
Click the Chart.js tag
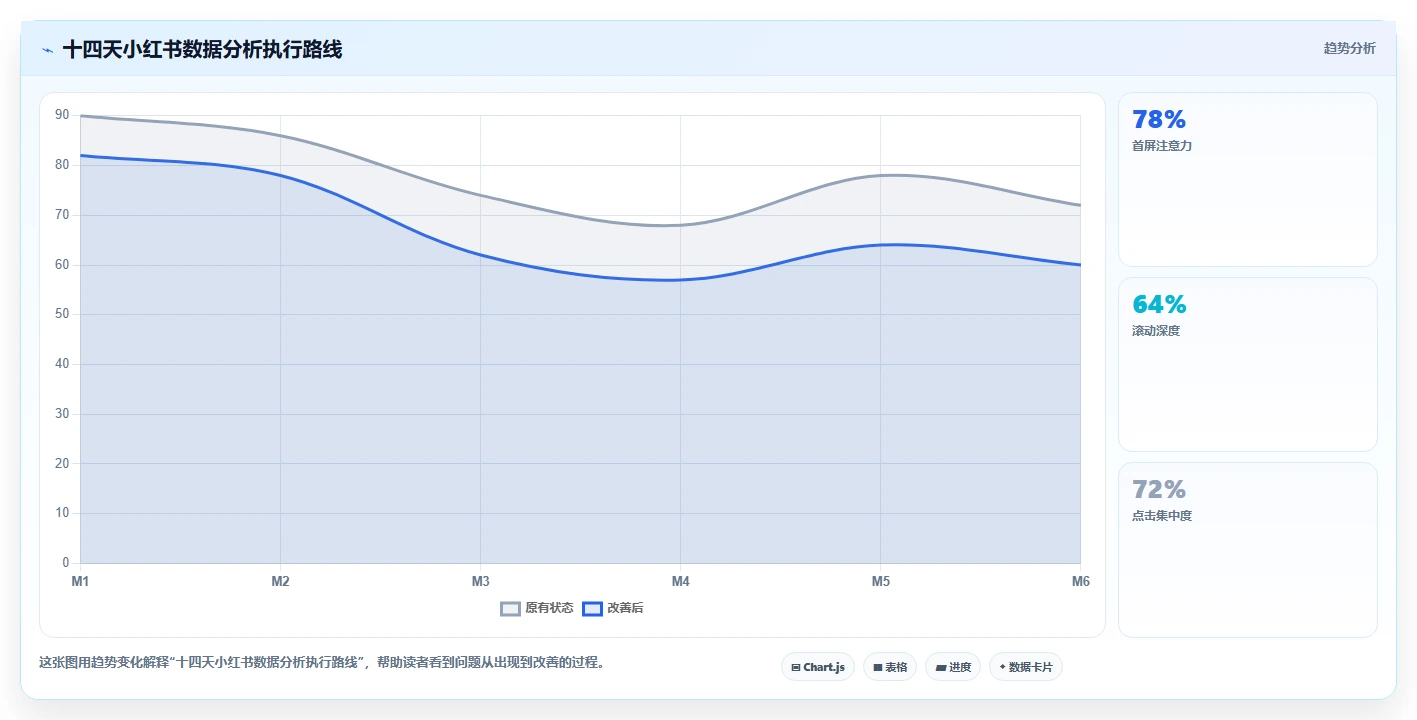coord(818,667)
